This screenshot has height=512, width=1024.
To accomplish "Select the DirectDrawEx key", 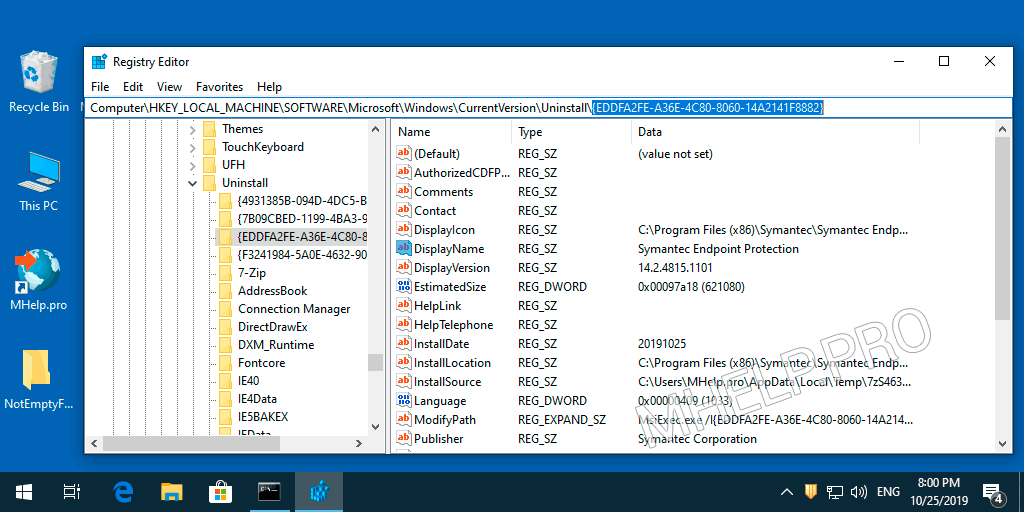I will pyautogui.click(x=272, y=327).
